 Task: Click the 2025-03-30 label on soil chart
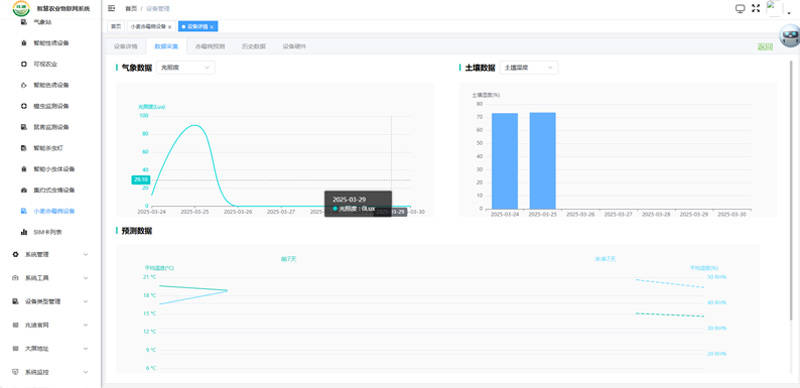(732, 214)
